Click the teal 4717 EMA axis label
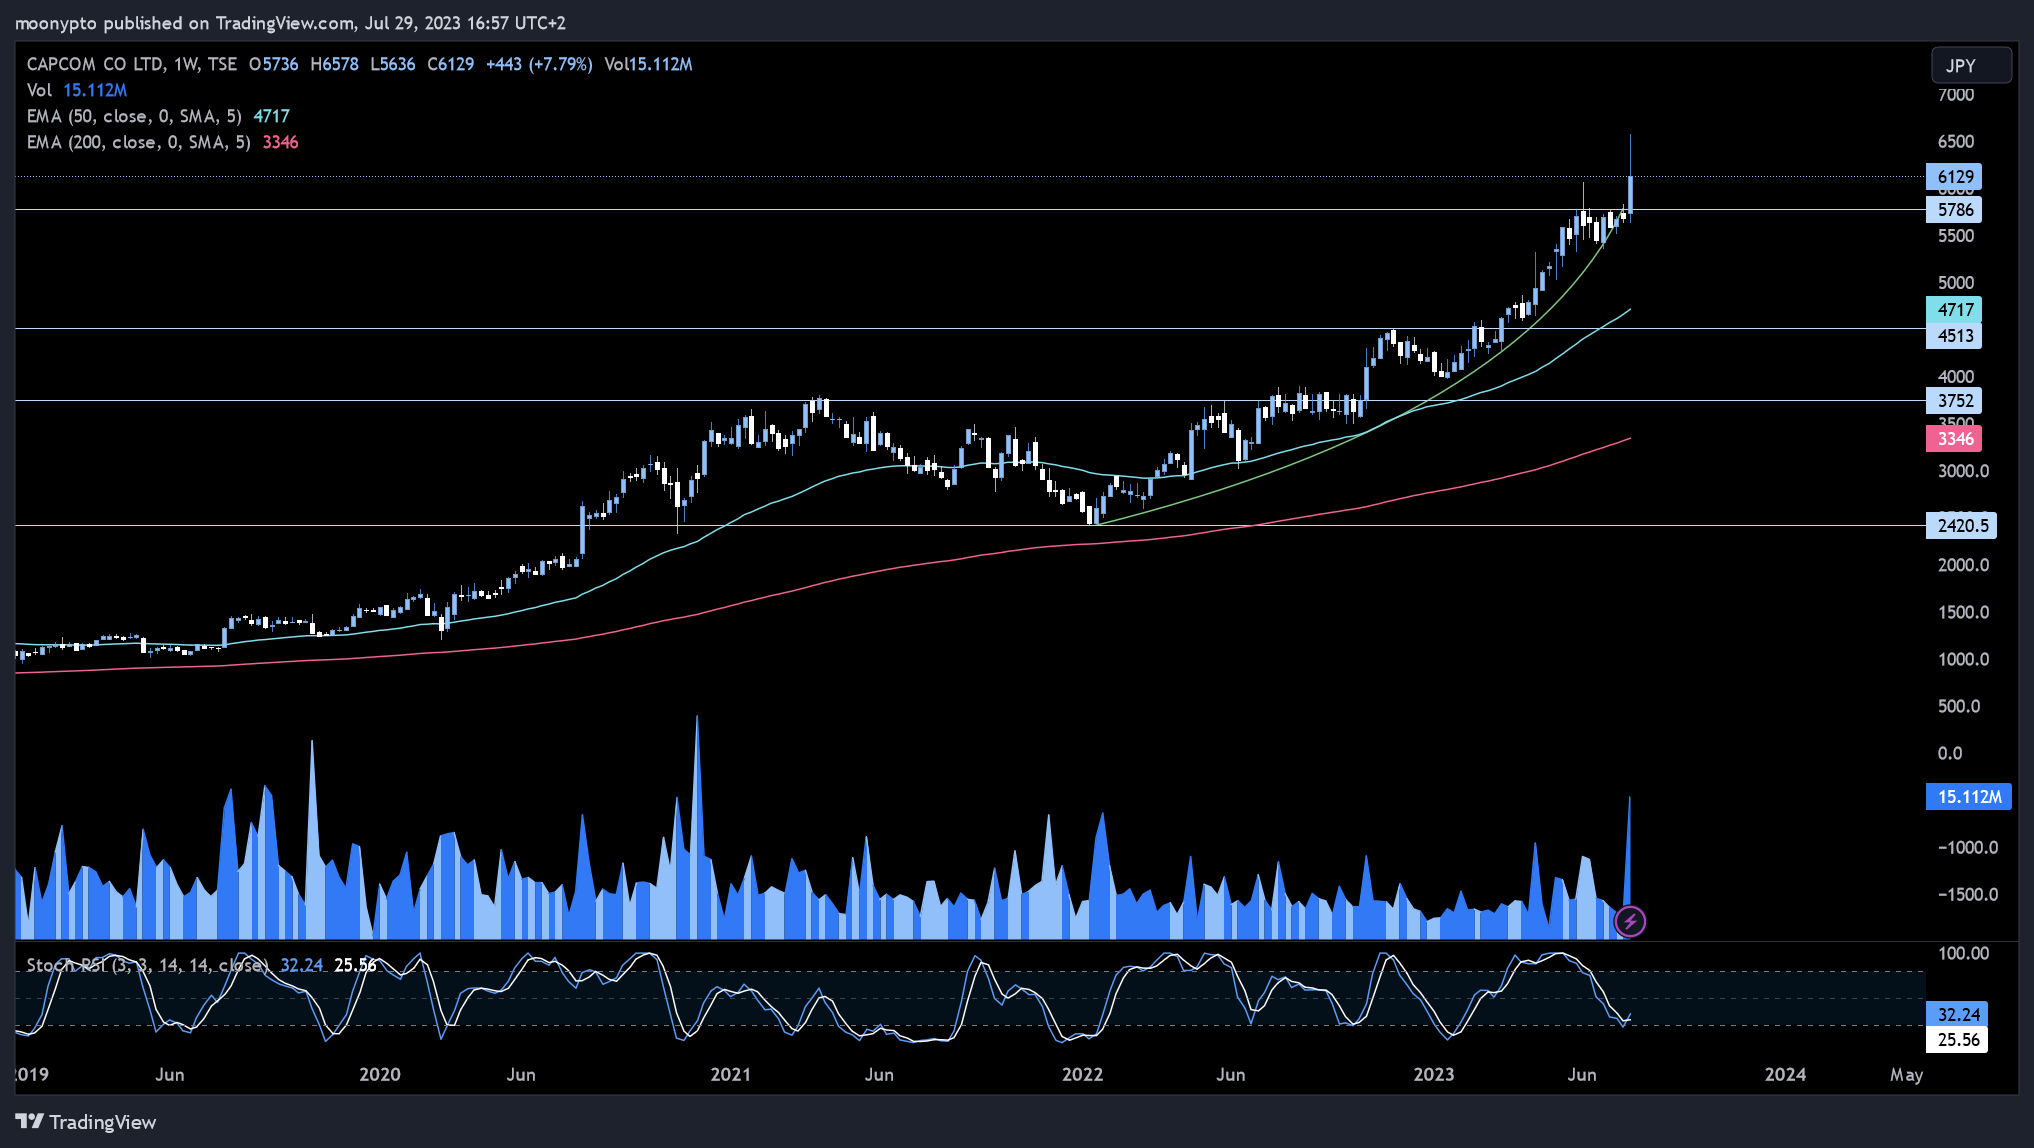This screenshot has width=2034, height=1148. tap(1954, 310)
